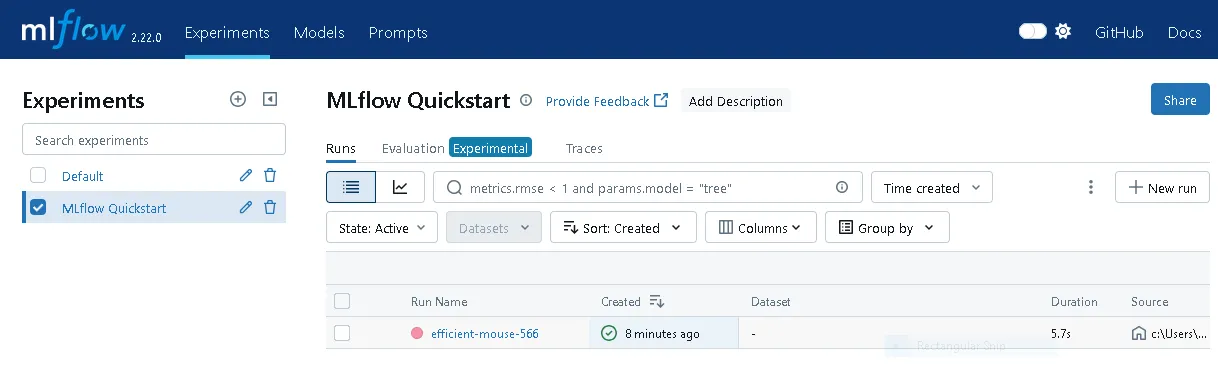The width and height of the screenshot is (1218, 369).
Task: Open the Default experiment in the list
Action: click(83, 176)
